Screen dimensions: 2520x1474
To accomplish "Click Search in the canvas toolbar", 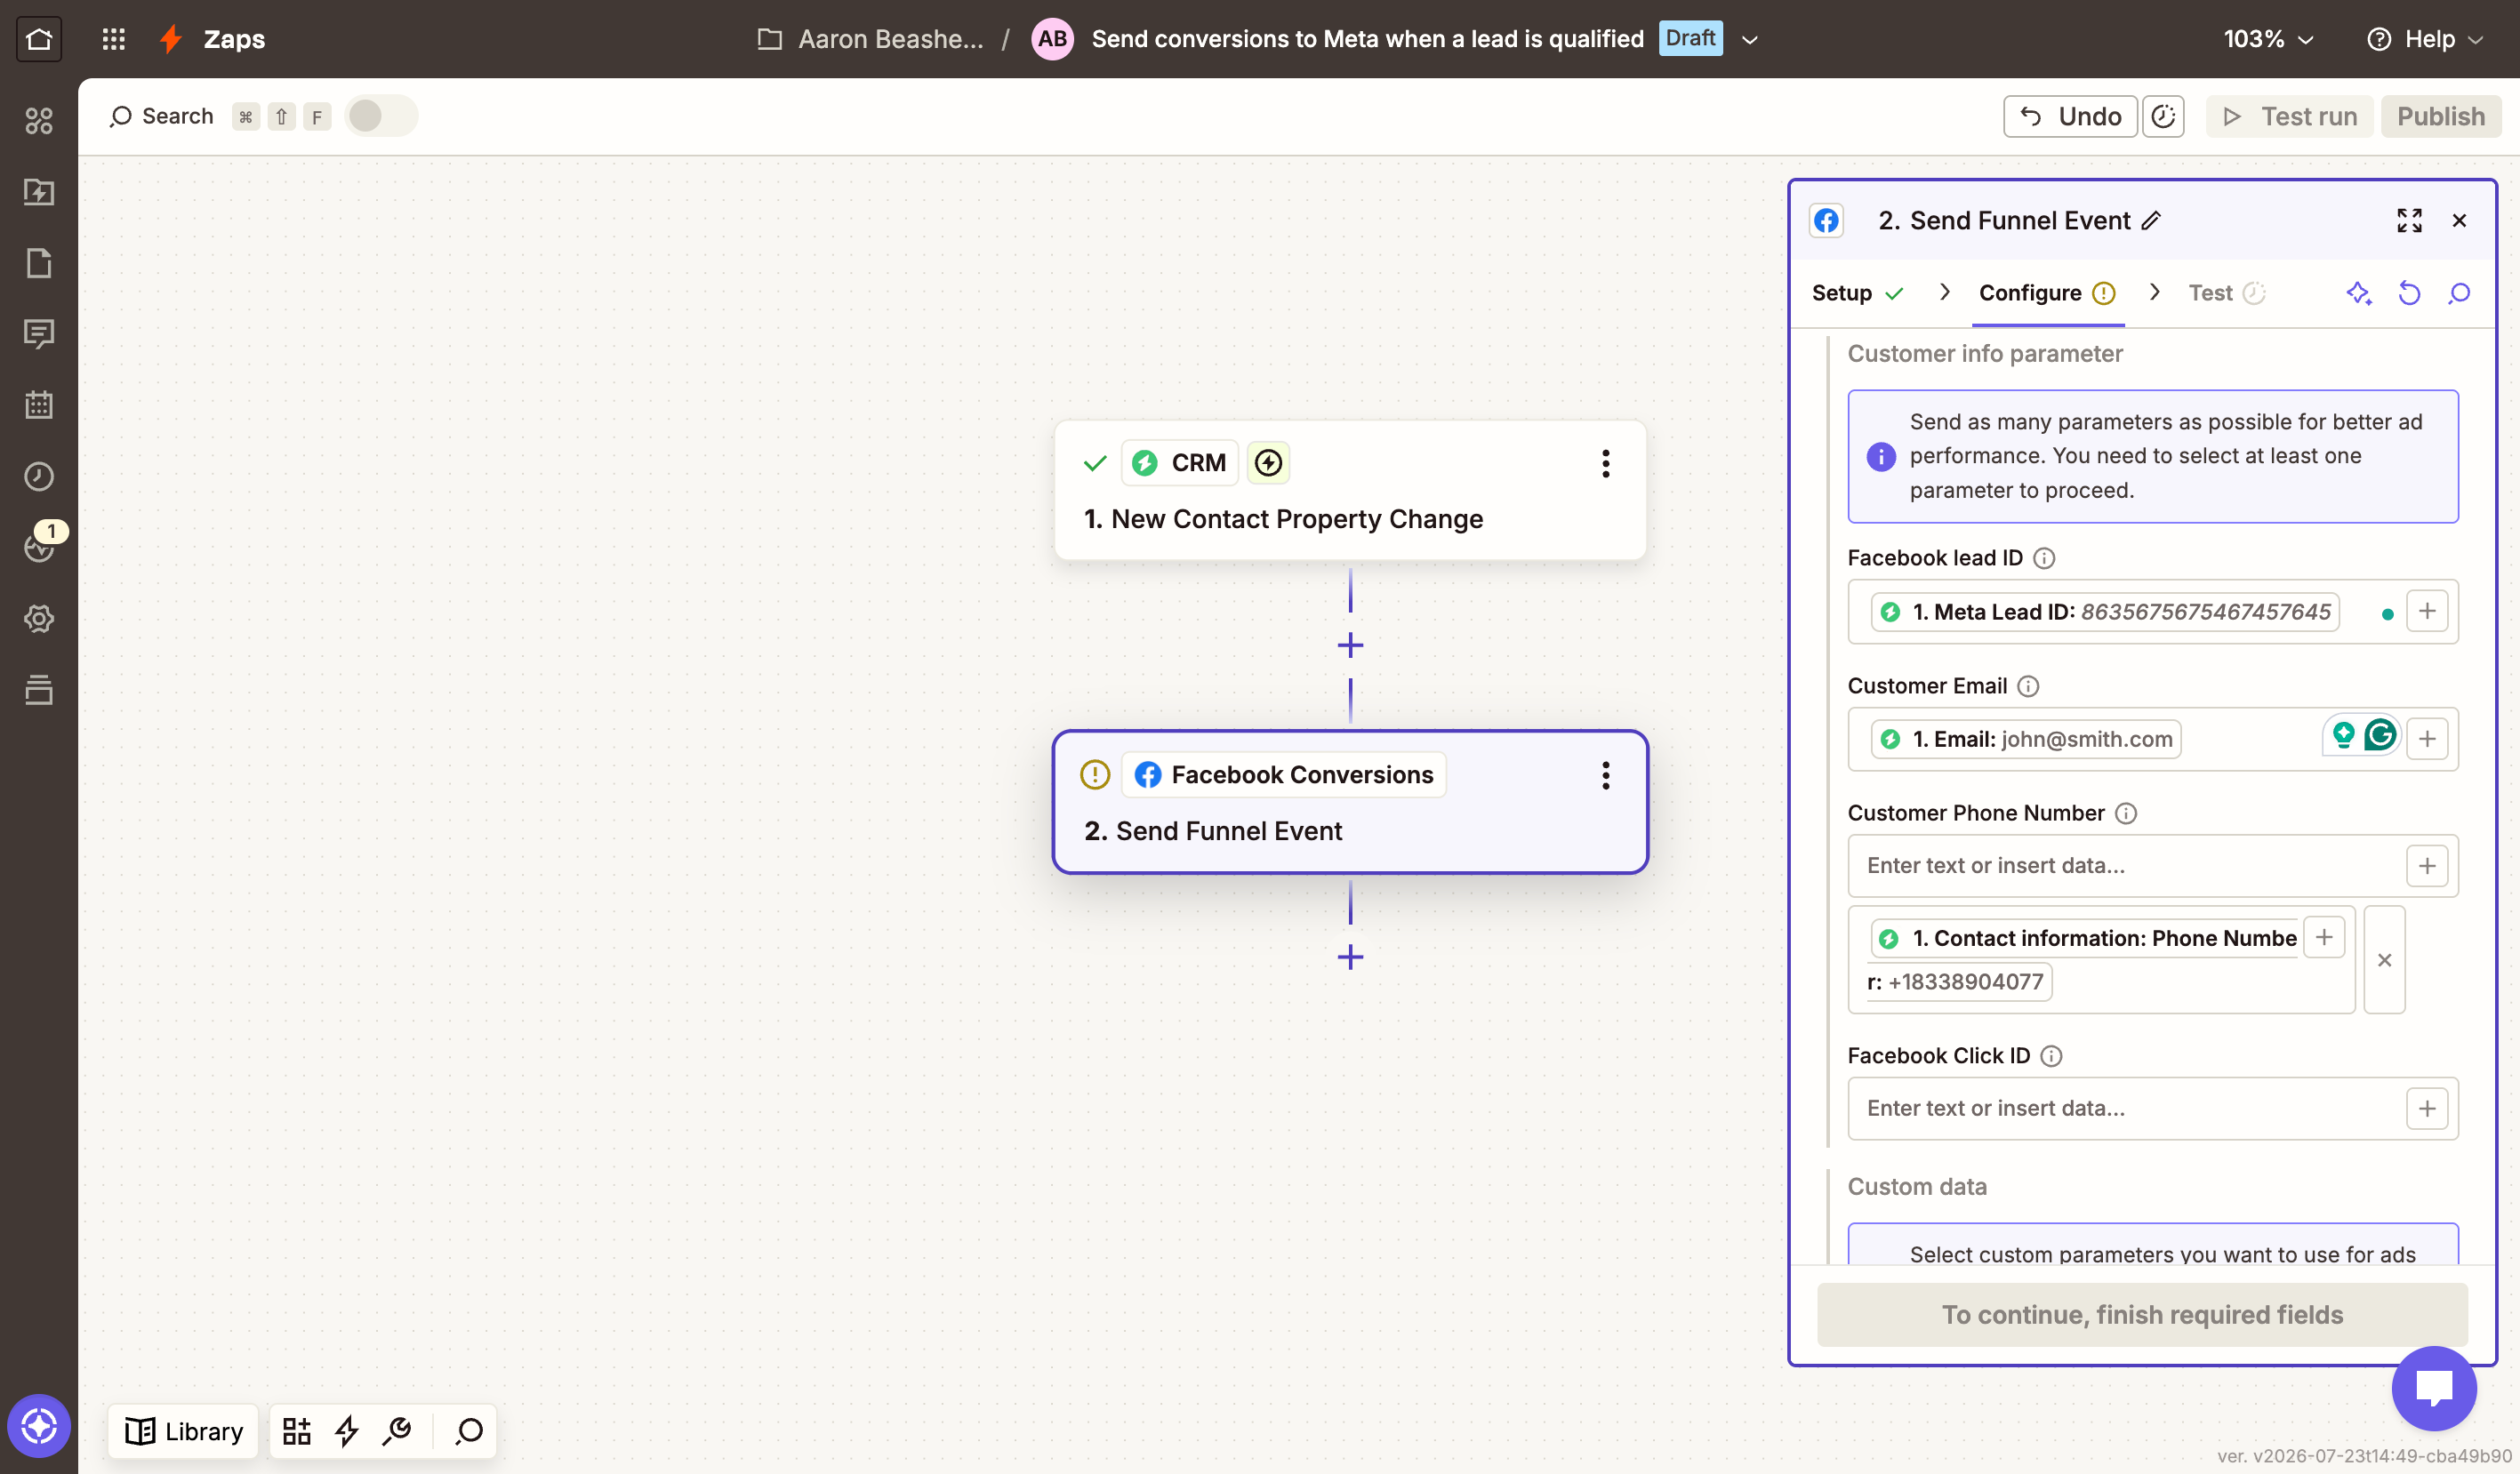I will click(161, 116).
